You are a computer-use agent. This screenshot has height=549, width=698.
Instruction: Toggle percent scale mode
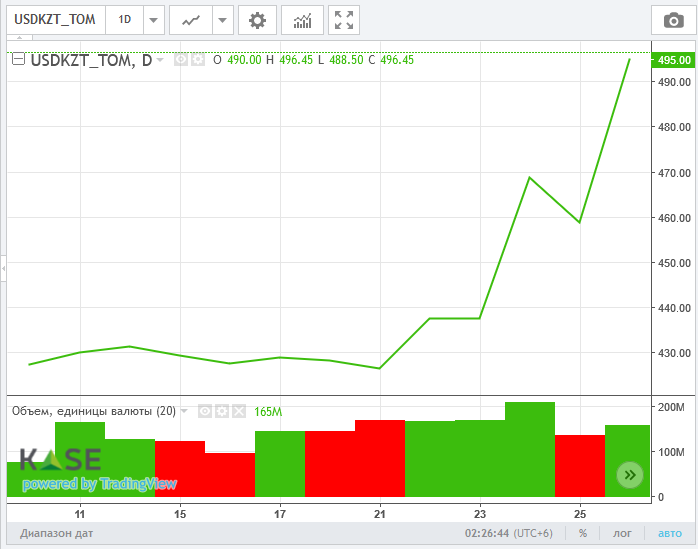coord(582,534)
